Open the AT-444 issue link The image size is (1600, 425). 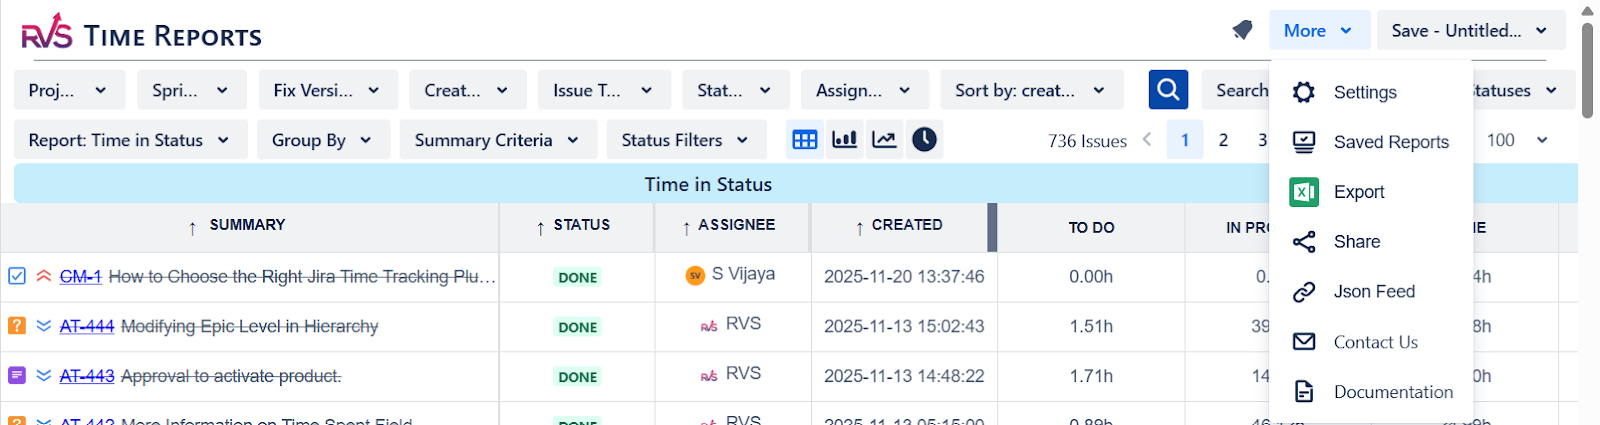(x=87, y=326)
